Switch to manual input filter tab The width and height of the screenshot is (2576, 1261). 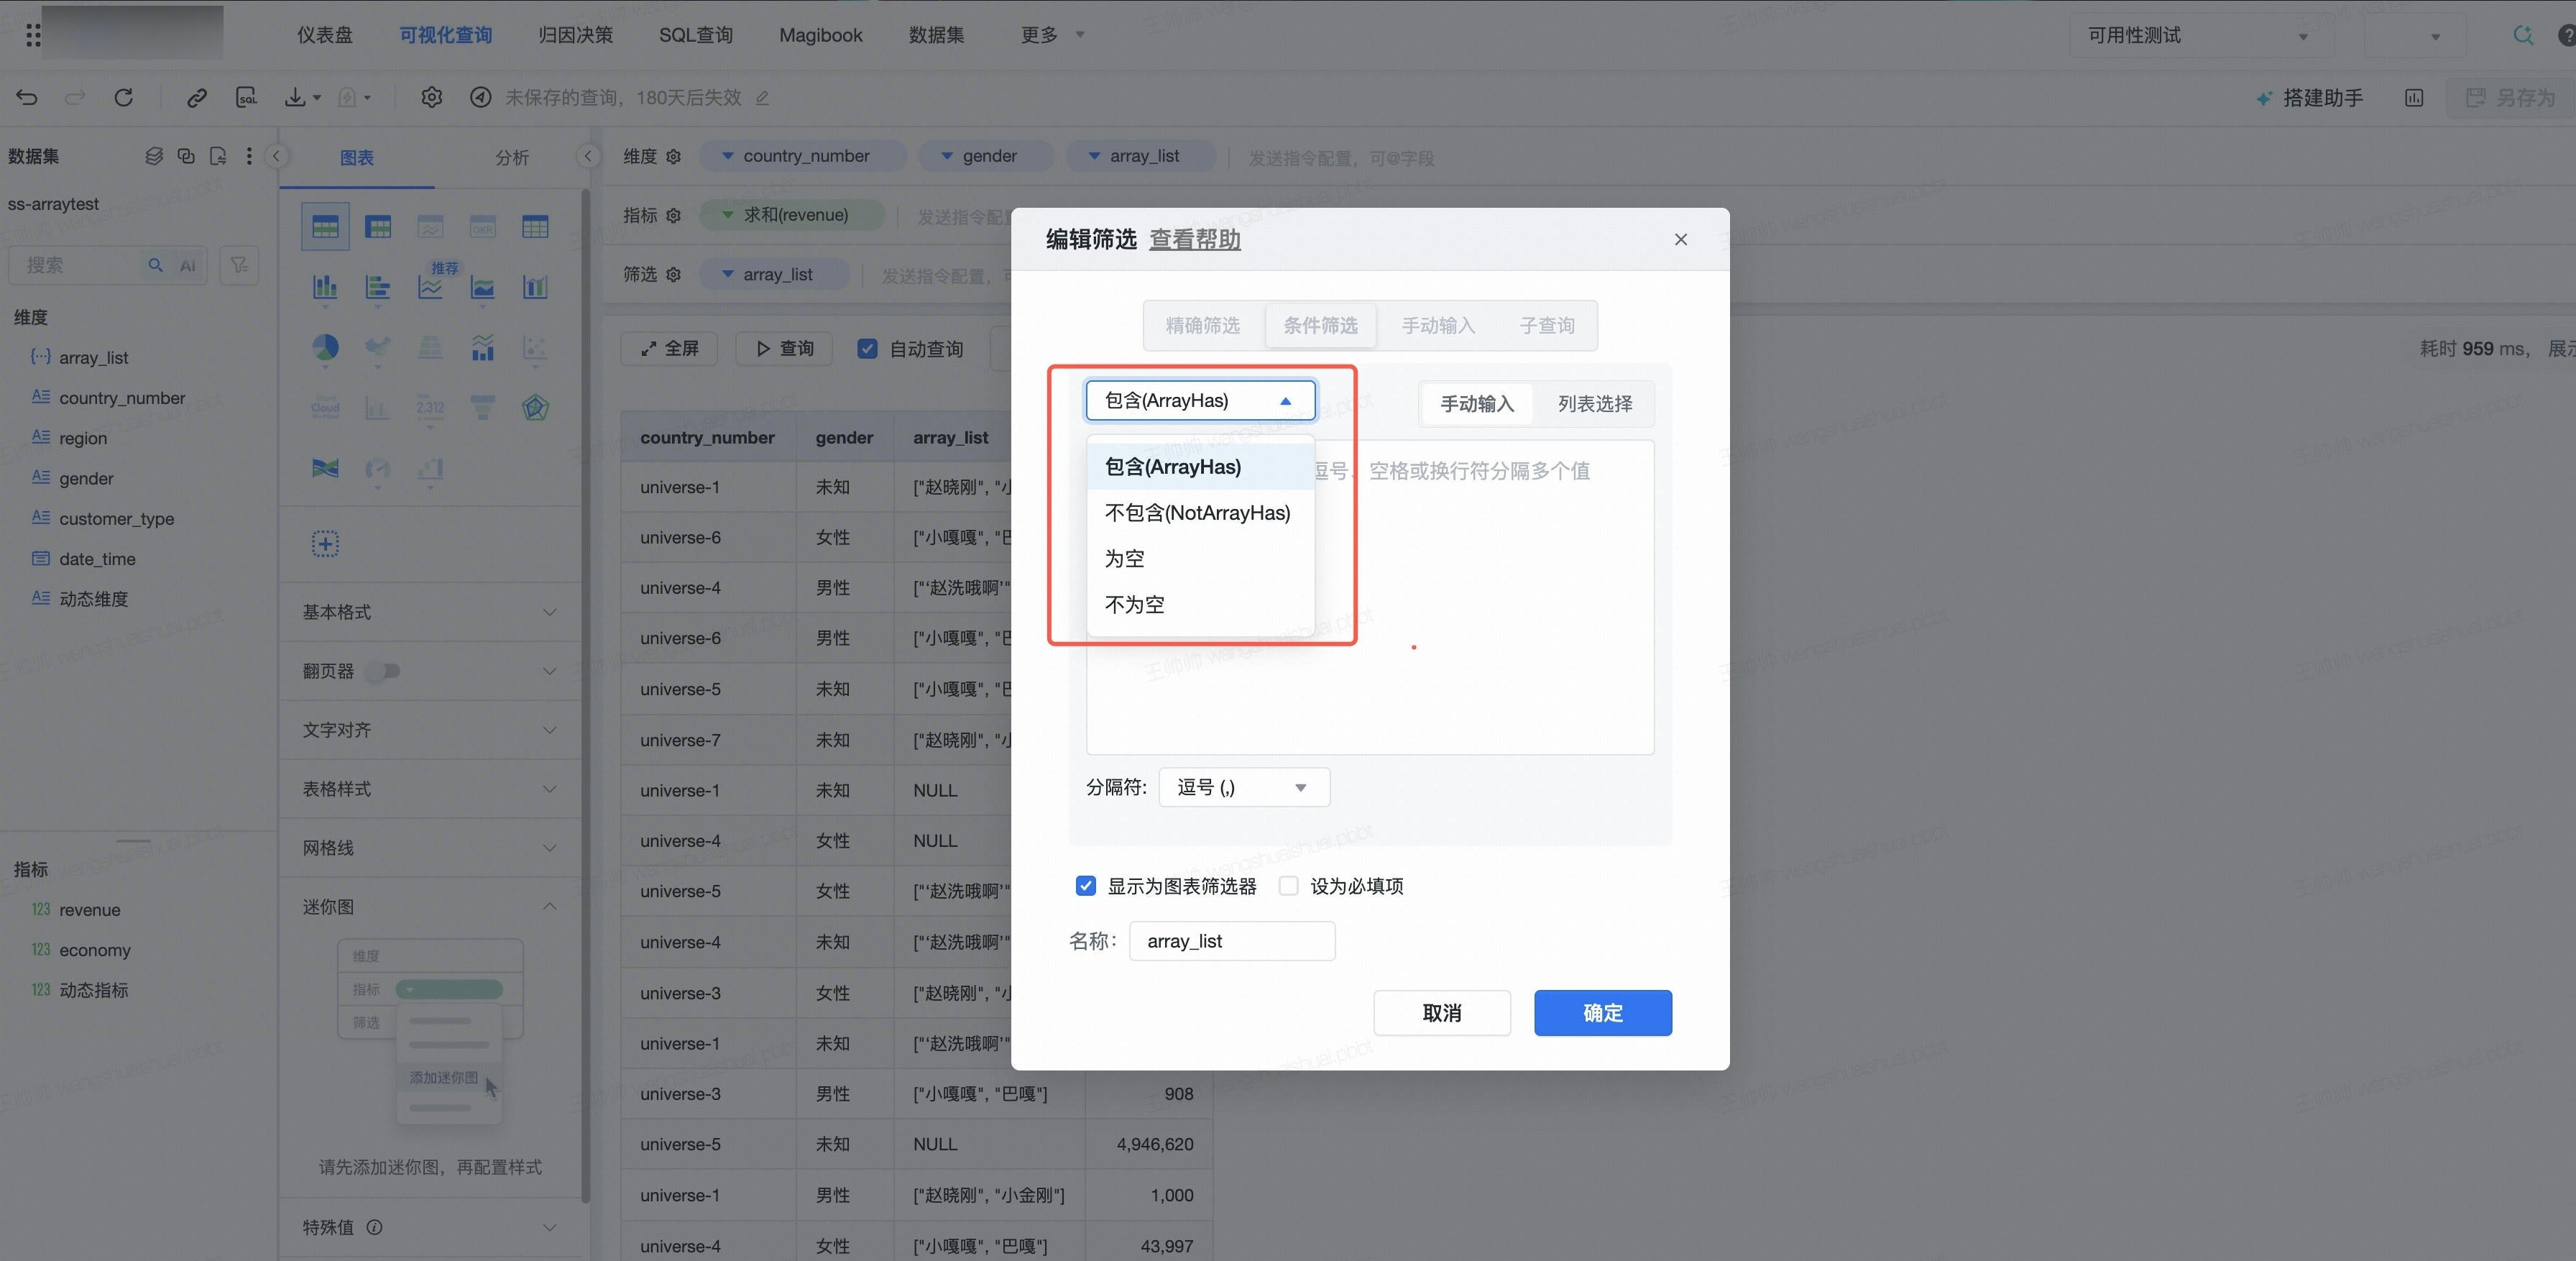click(x=1438, y=326)
